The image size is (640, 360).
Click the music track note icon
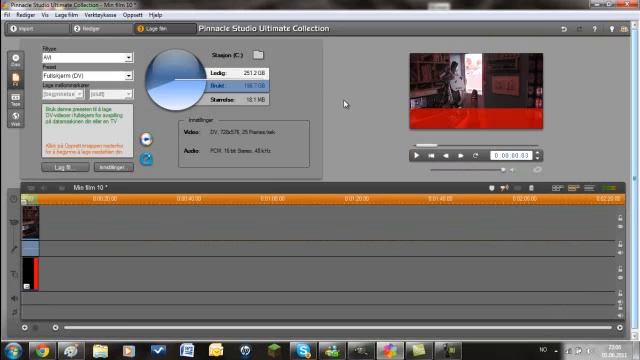pos(14,312)
